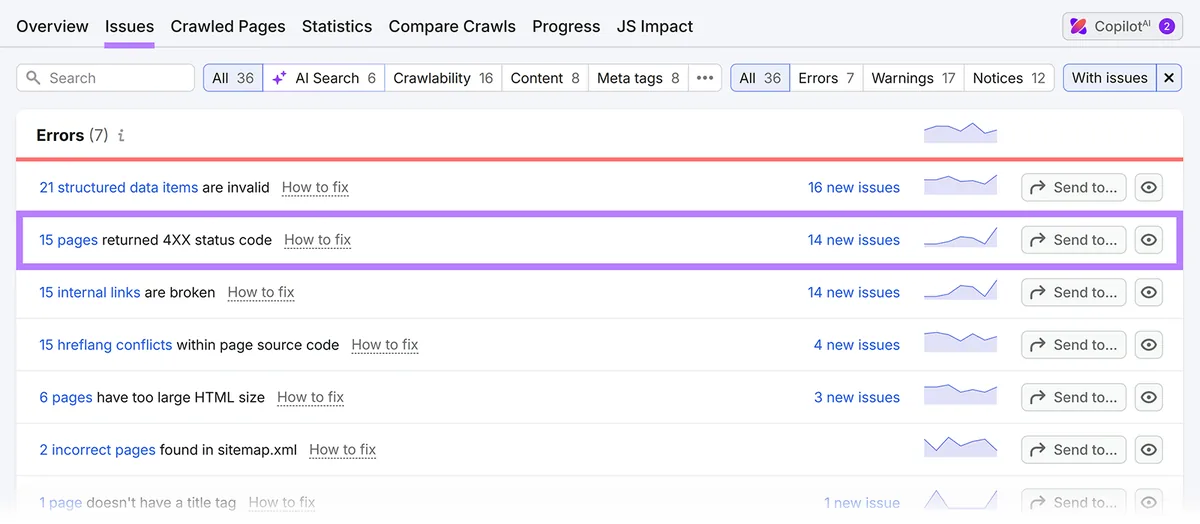Open 15 hreflang conflicts link

coord(106,345)
